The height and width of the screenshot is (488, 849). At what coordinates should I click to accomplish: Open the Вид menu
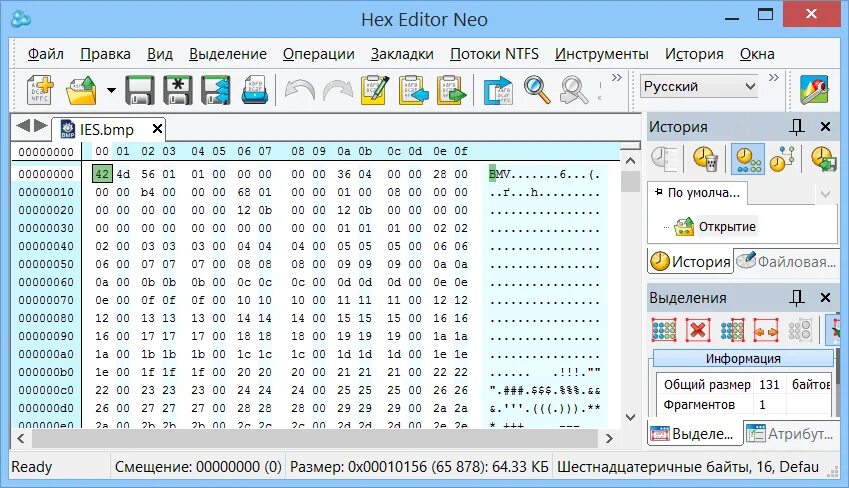point(160,54)
